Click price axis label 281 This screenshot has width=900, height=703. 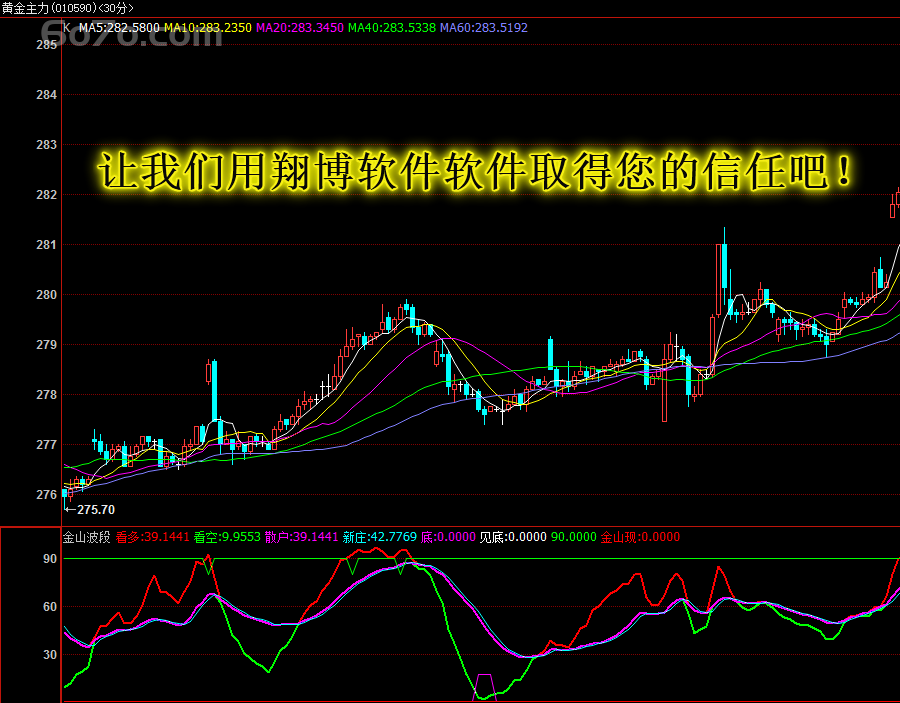[46, 244]
